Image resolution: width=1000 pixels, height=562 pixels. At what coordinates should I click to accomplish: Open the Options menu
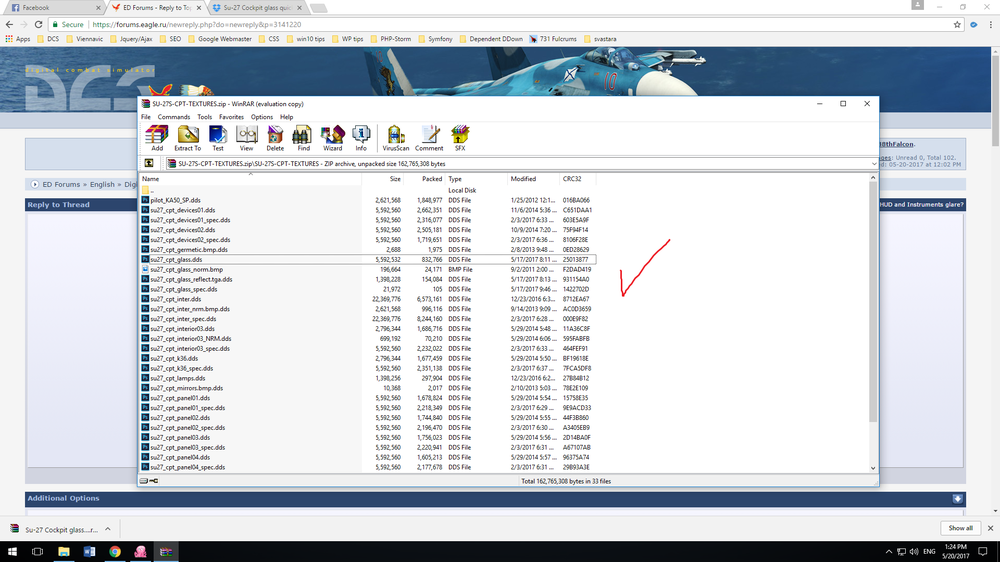[x=261, y=117]
